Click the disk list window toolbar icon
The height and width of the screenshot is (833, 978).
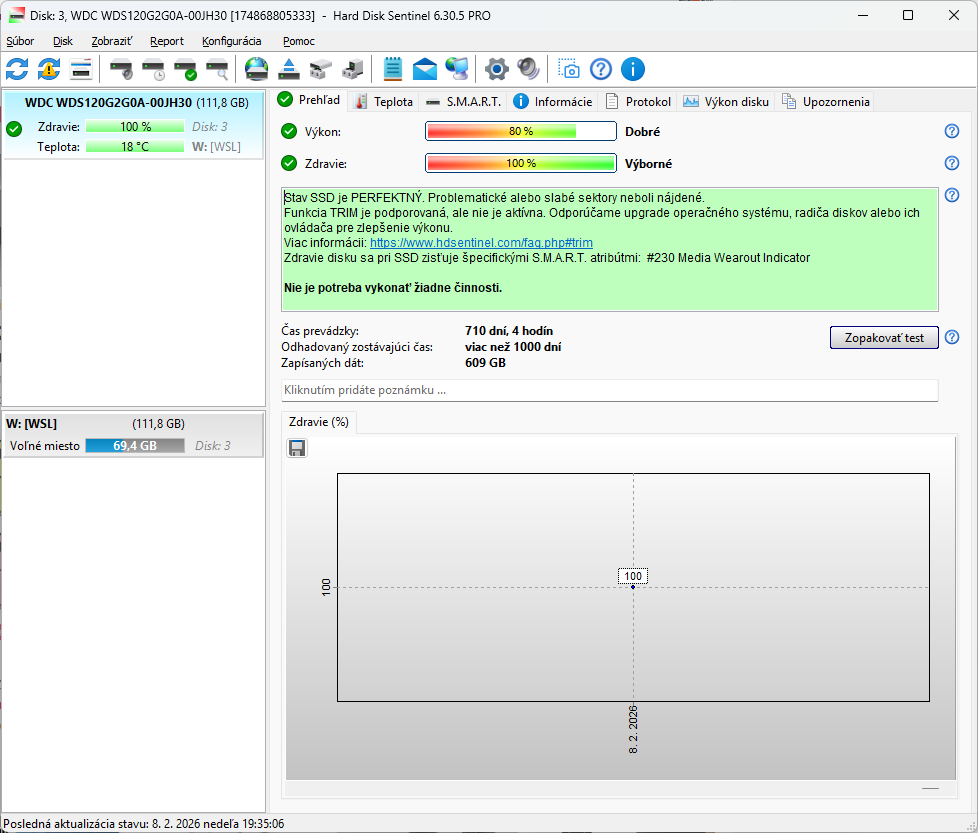coord(81,69)
